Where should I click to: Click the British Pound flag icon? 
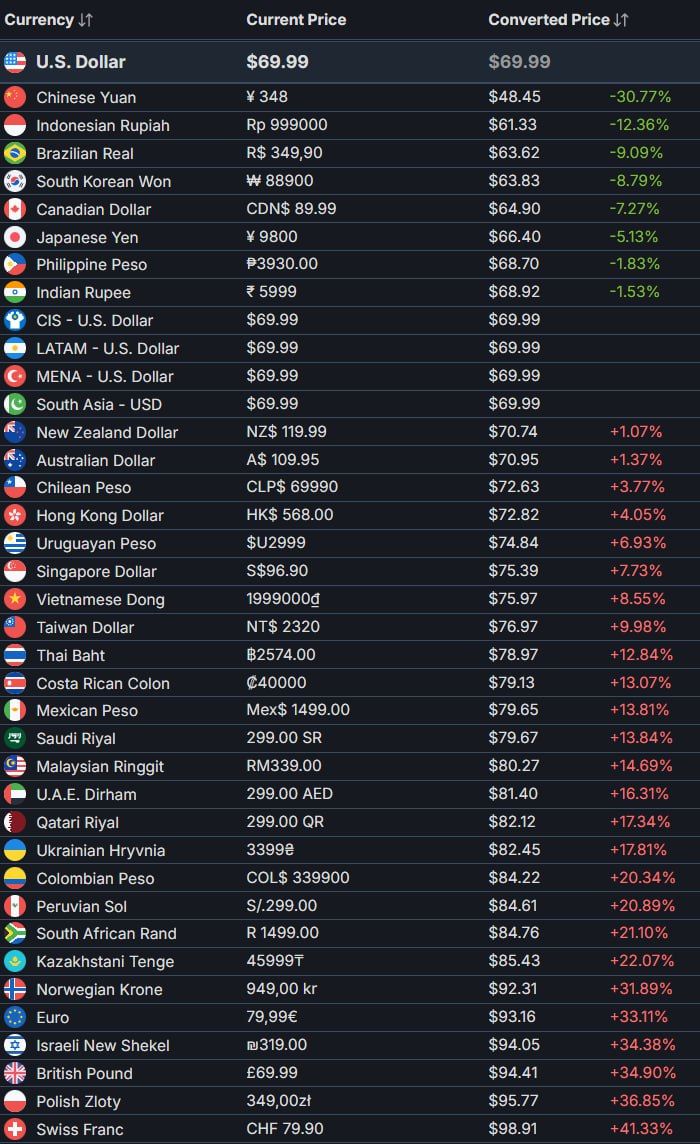coord(15,1073)
